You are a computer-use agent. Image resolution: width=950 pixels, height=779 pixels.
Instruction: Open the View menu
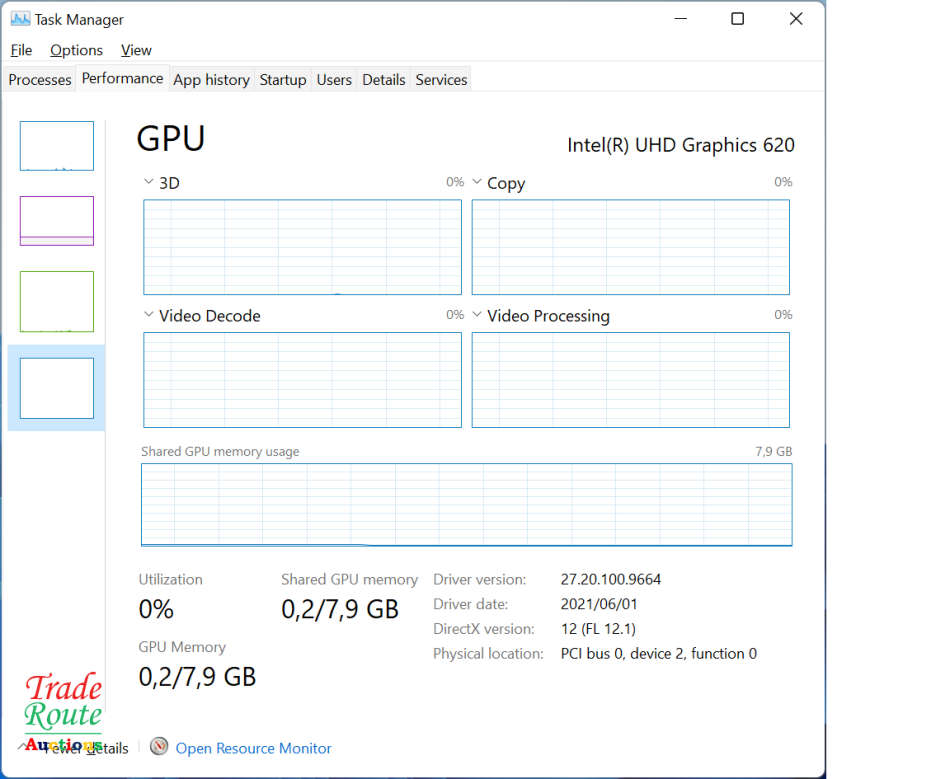136,50
